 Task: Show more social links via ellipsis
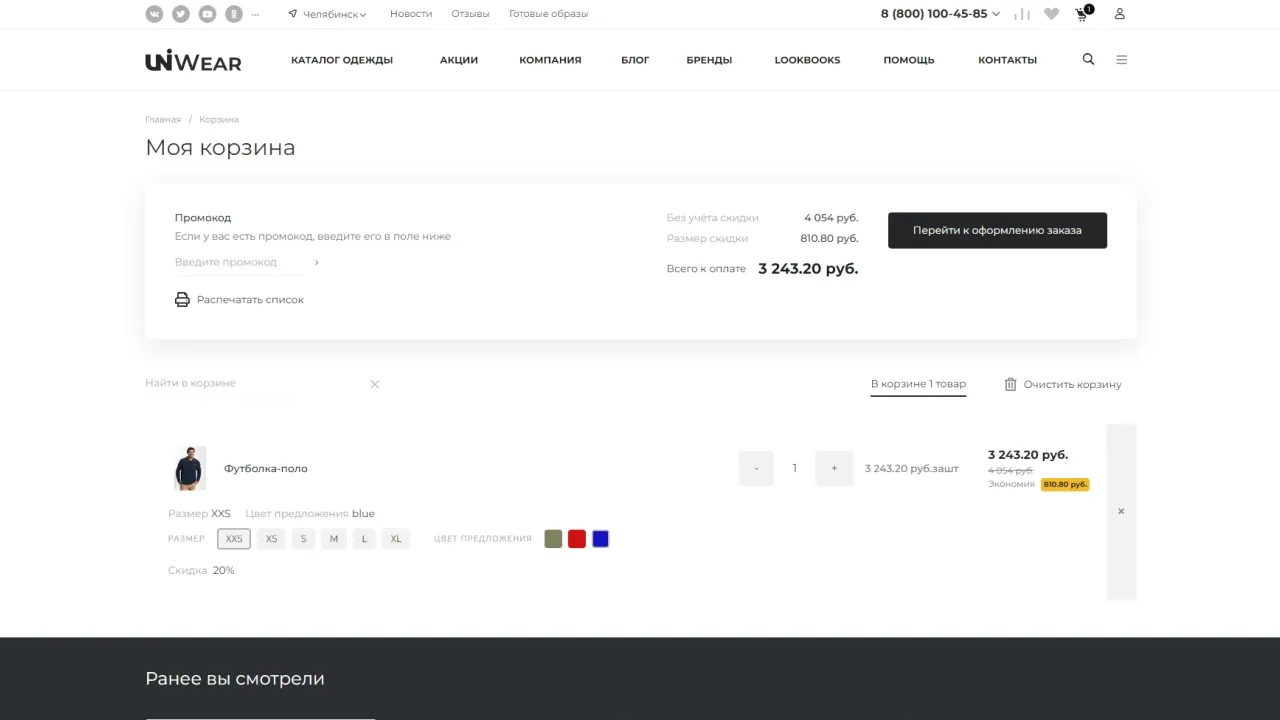pyautogui.click(x=255, y=14)
